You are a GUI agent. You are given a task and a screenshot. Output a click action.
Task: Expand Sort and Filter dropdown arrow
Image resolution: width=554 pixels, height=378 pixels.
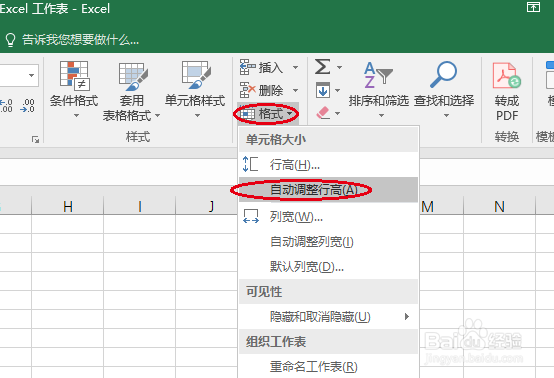click(x=381, y=116)
